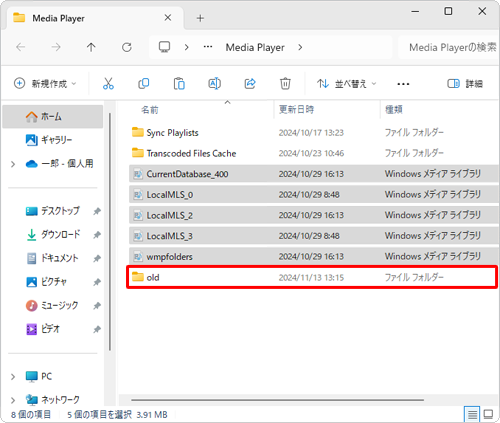Viewport: 500px width, 423px height.
Task: Refresh the Media Player folder view
Action: tap(127, 47)
